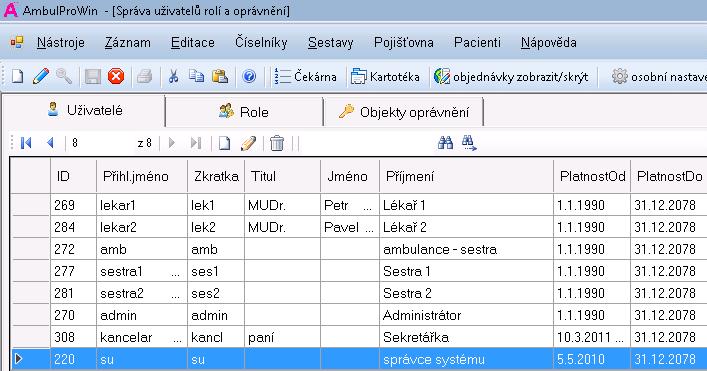Screen dimensions: 707x371
Task: Sort by the Titul column header
Action: coord(282,176)
